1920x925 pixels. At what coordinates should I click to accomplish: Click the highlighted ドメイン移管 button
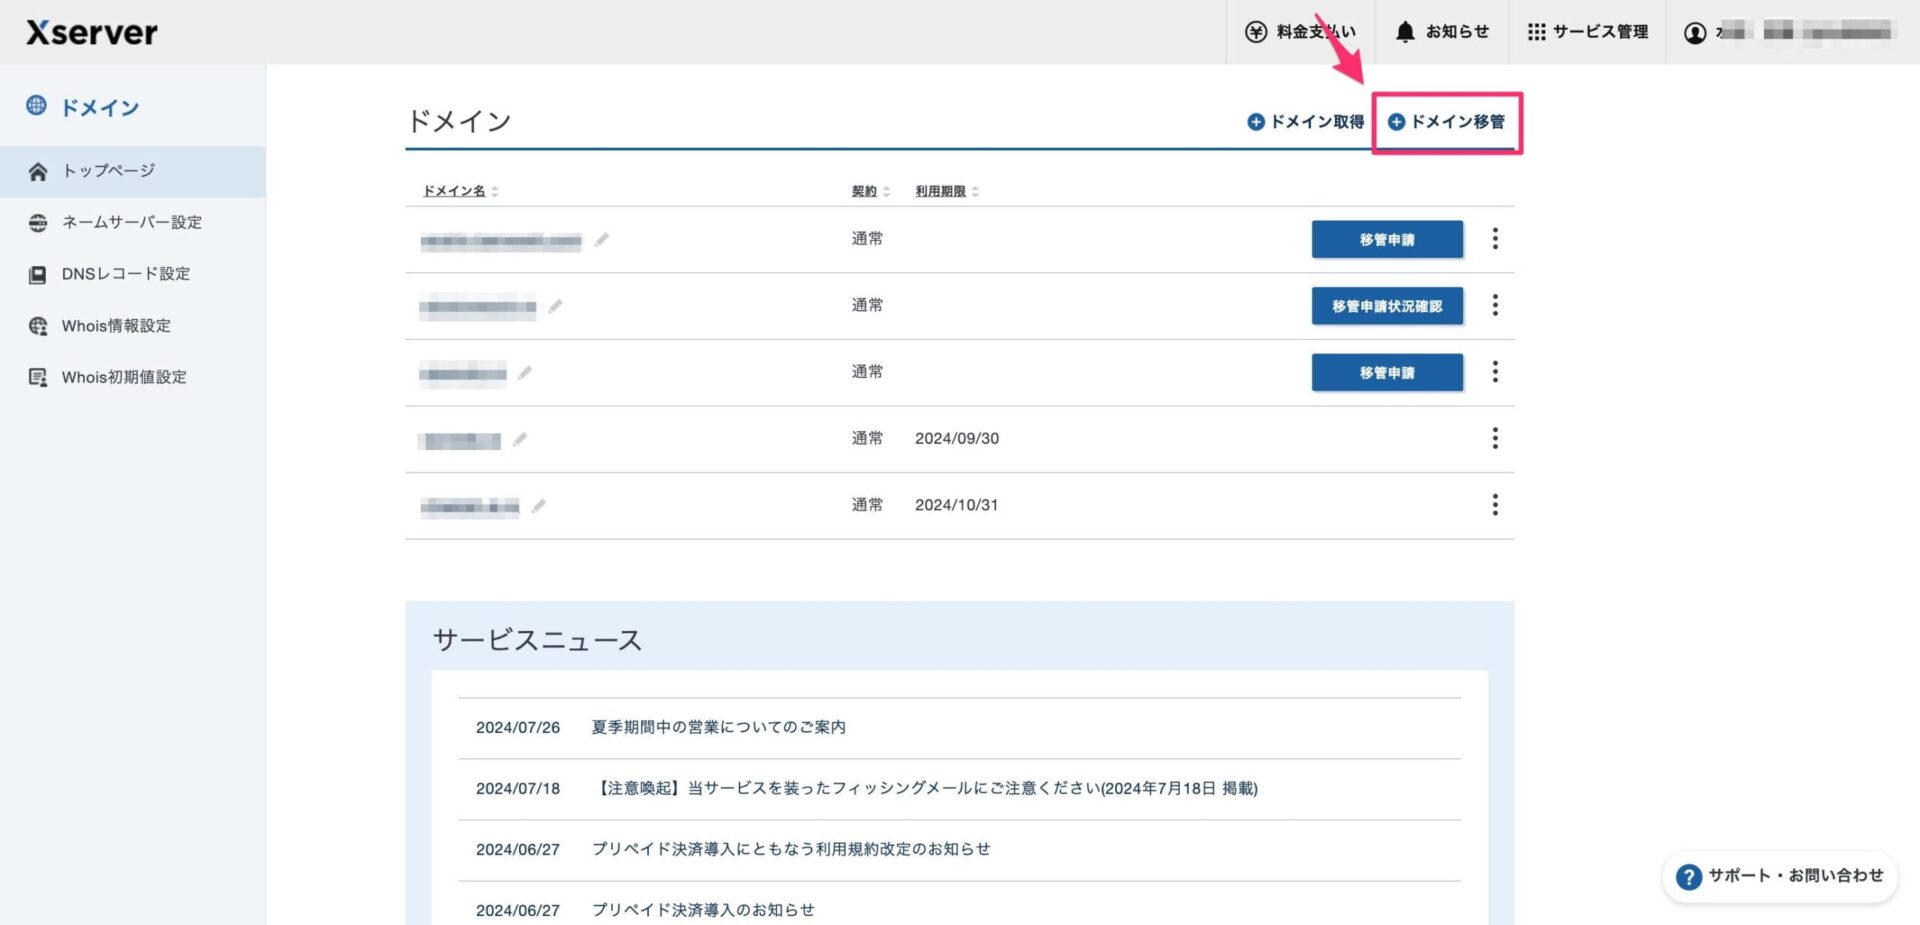1447,122
